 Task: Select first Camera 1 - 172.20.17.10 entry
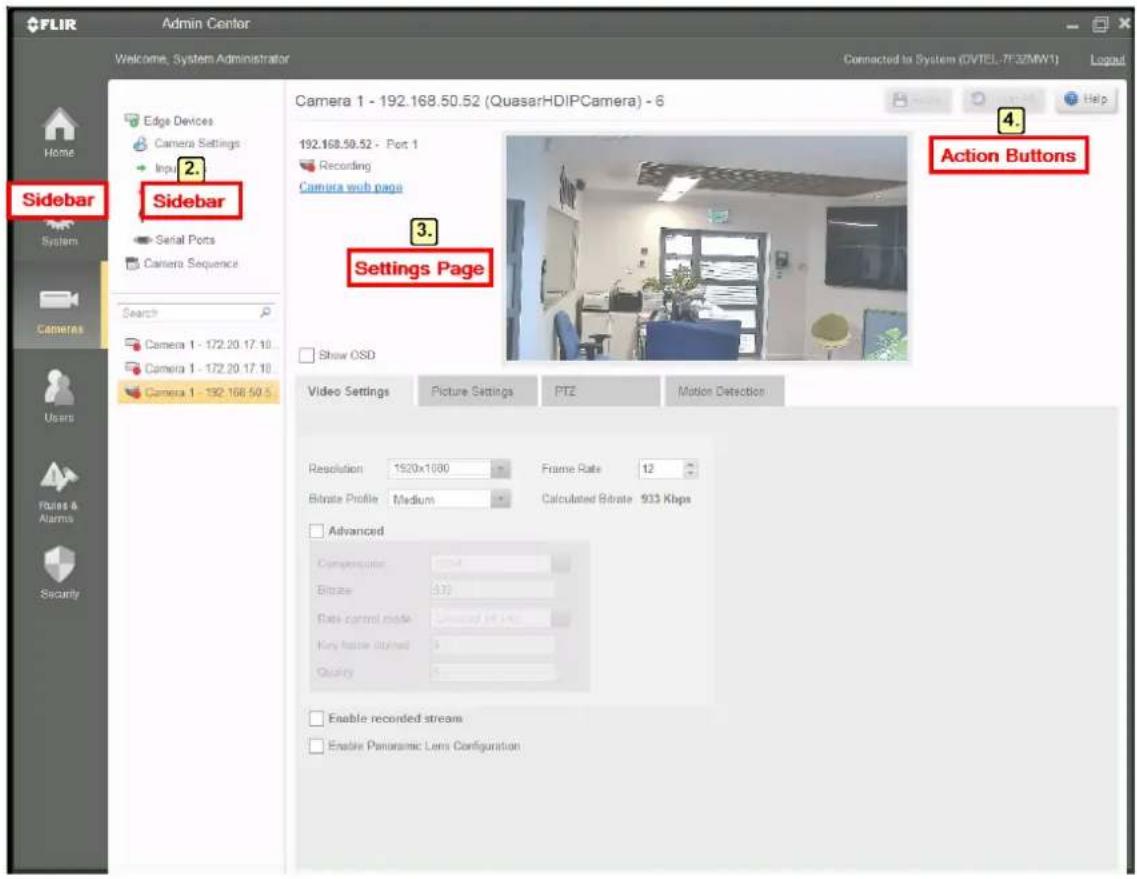[198, 344]
